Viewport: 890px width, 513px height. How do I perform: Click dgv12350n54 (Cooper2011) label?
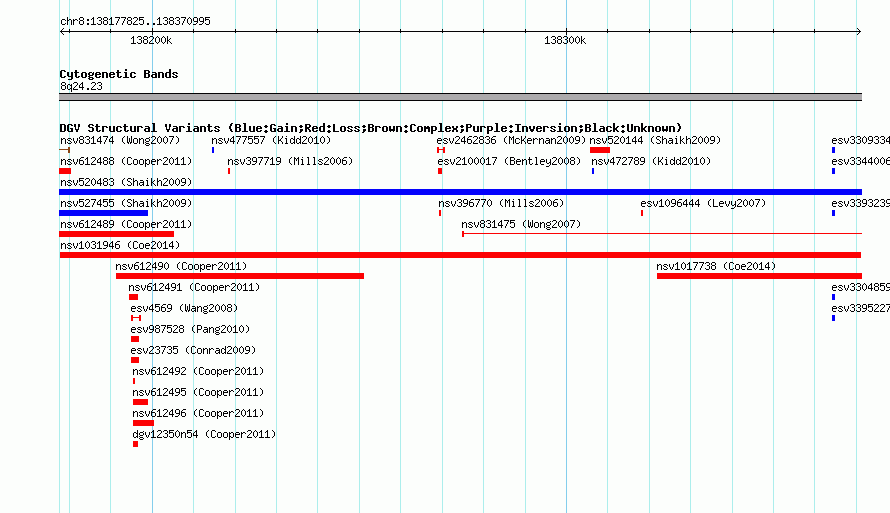pos(204,434)
